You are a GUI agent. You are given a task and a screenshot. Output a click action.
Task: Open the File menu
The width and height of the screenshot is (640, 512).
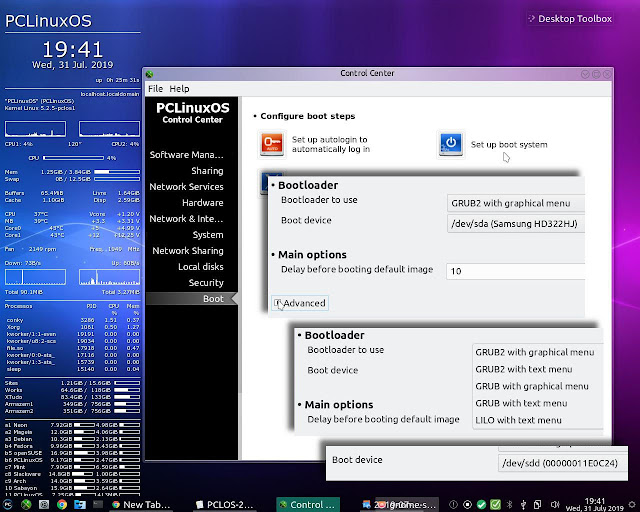tap(156, 89)
